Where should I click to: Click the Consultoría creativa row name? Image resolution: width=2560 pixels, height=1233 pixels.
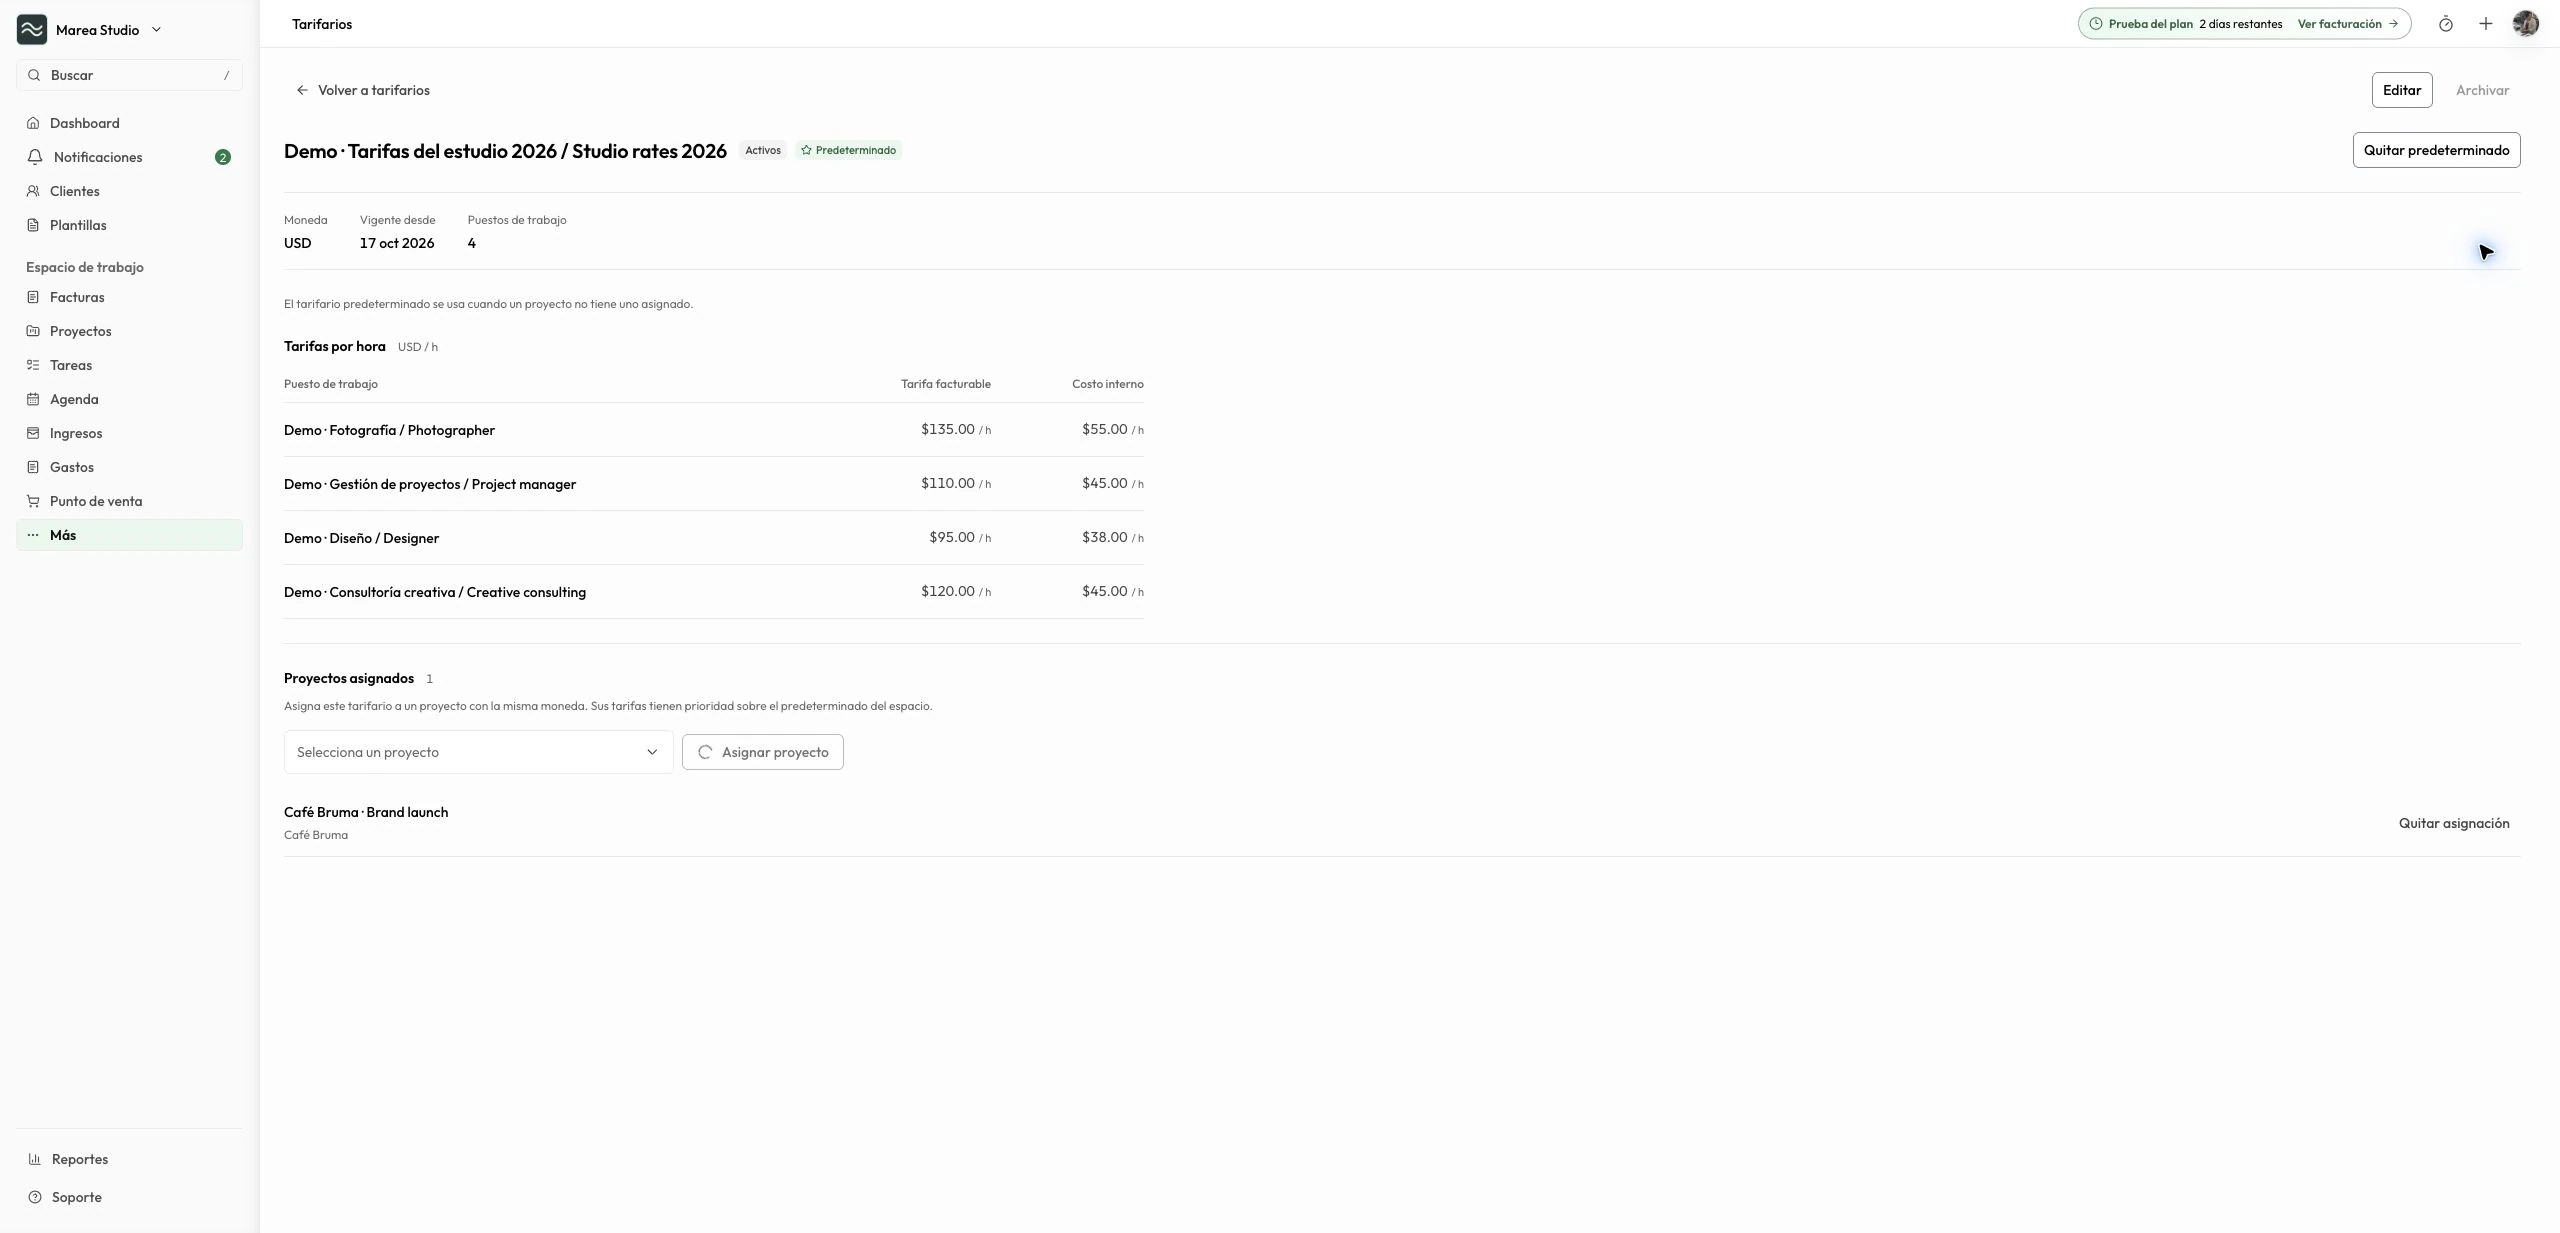(435, 592)
